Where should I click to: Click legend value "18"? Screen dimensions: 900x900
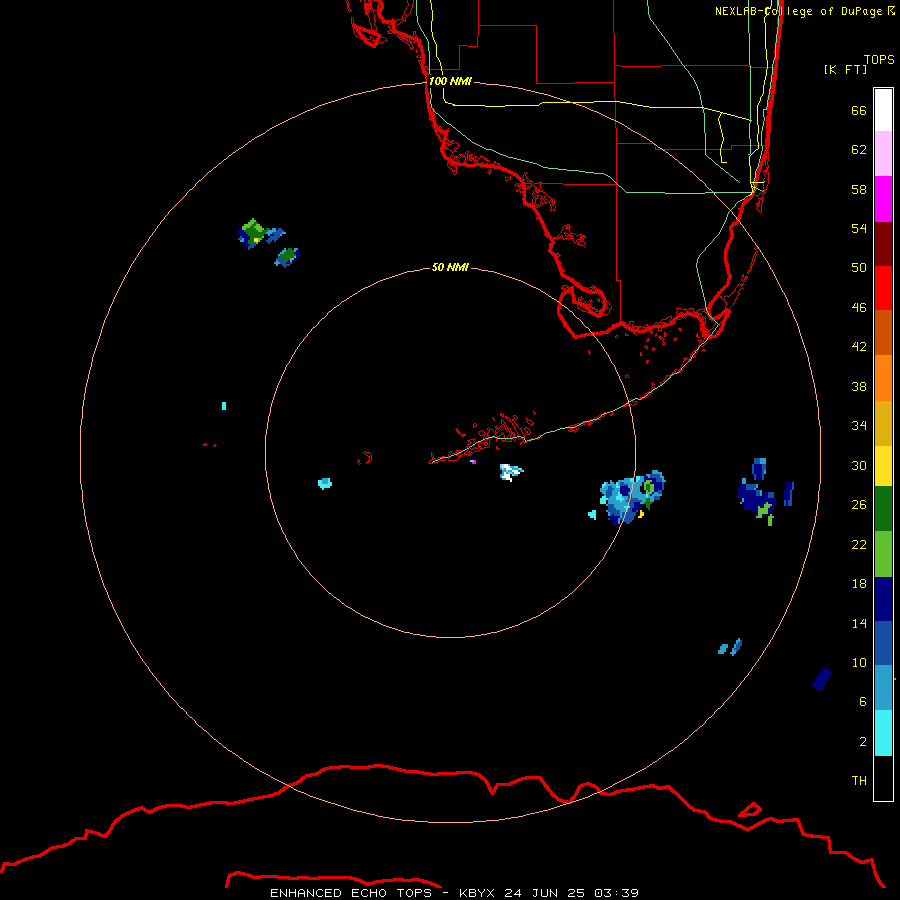859,584
